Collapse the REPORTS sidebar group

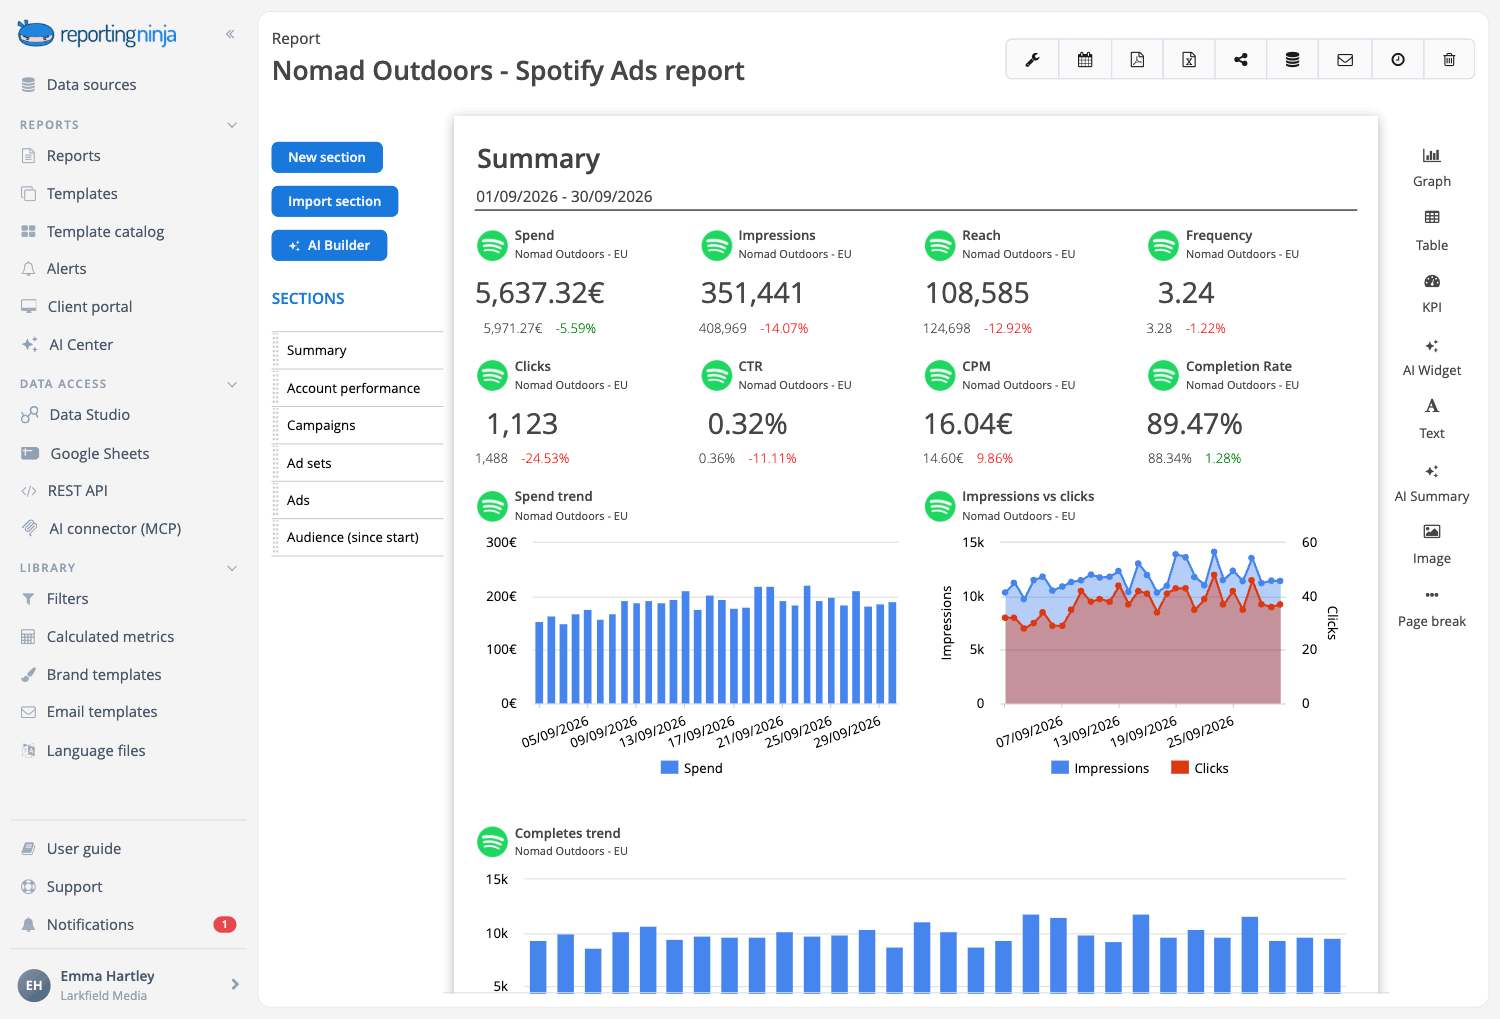tap(232, 125)
